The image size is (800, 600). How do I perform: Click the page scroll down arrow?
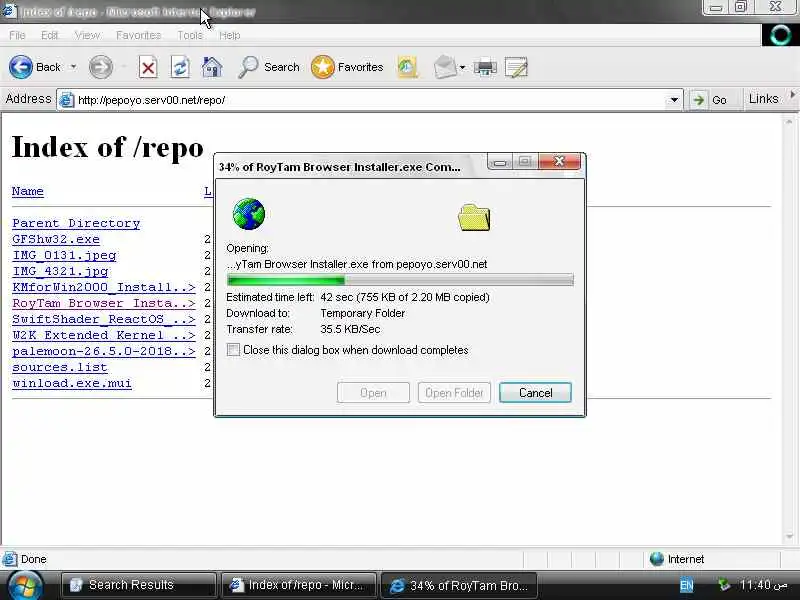pos(789,536)
